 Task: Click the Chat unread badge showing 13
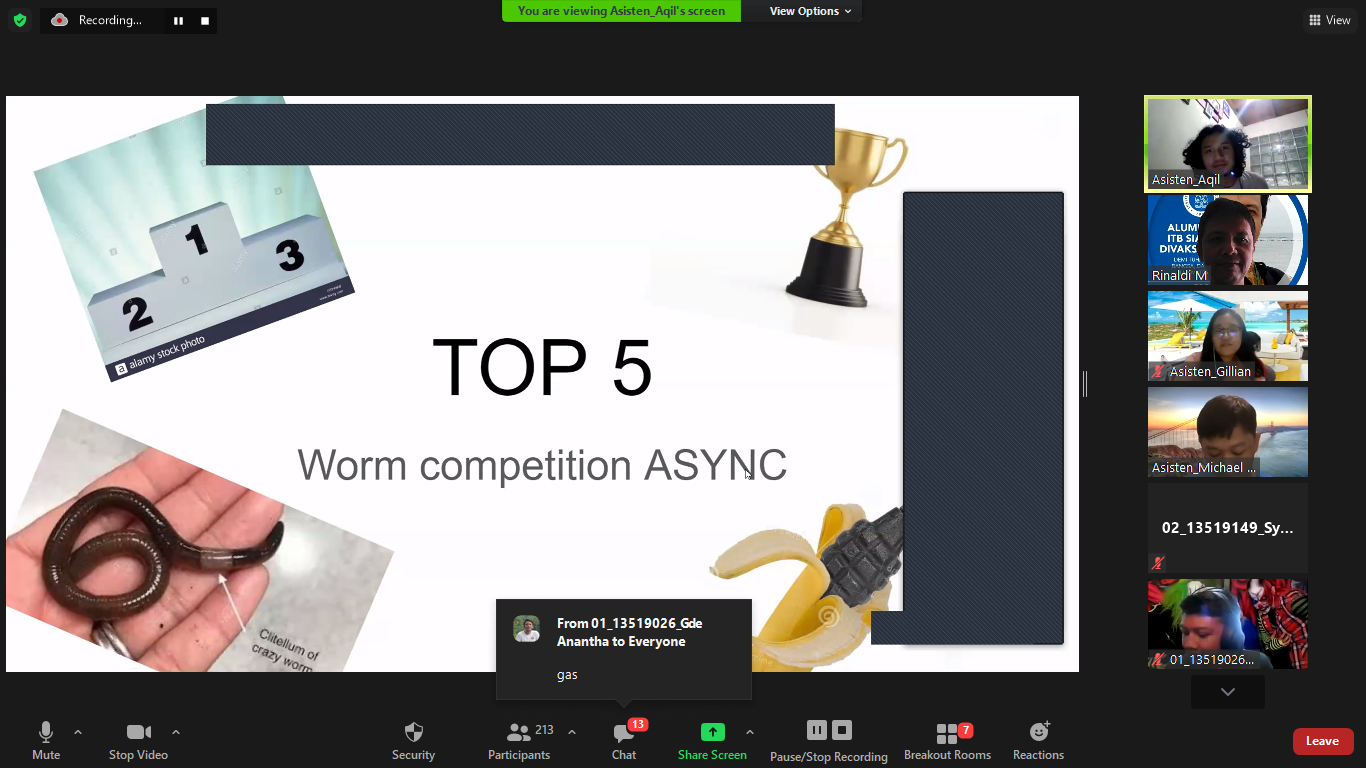point(638,724)
